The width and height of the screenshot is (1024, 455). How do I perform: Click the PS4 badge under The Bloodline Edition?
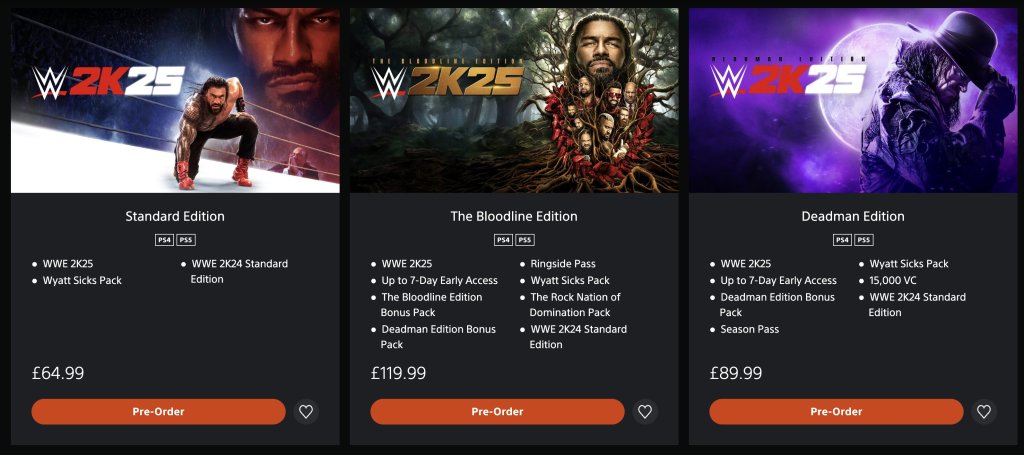point(503,240)
